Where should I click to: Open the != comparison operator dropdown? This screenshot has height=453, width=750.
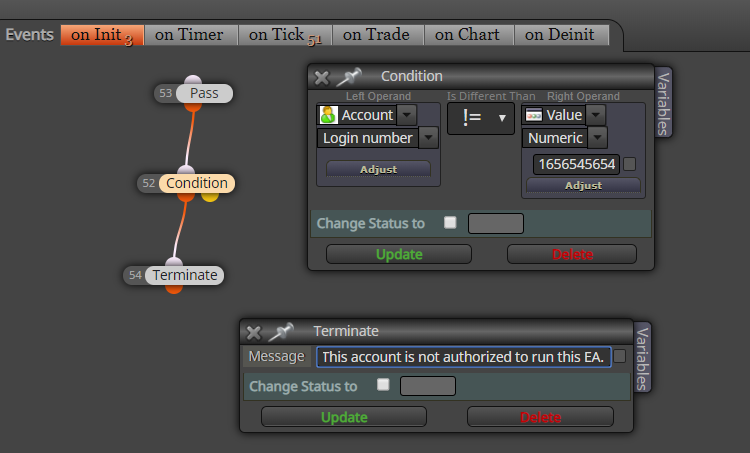481,118
